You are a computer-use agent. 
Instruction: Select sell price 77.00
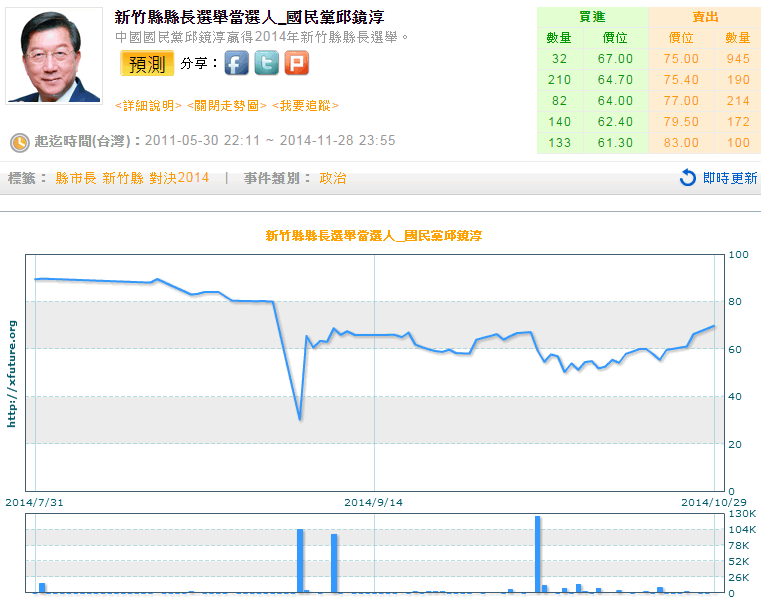pyautogui.click(x=681, y=100)
